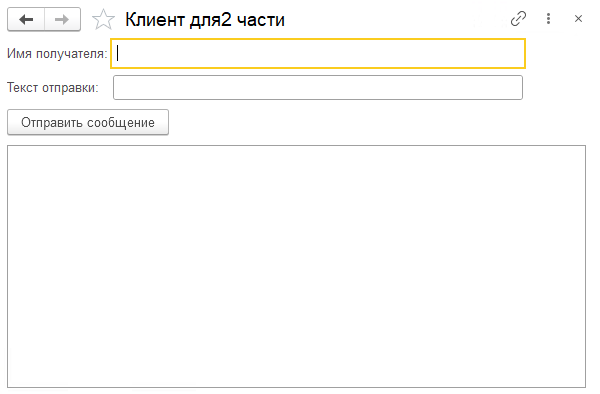Send the message via Отправить сообщение
Image resolution: width=600 pixels, height=394 pixels.
(x=88, y=122)
